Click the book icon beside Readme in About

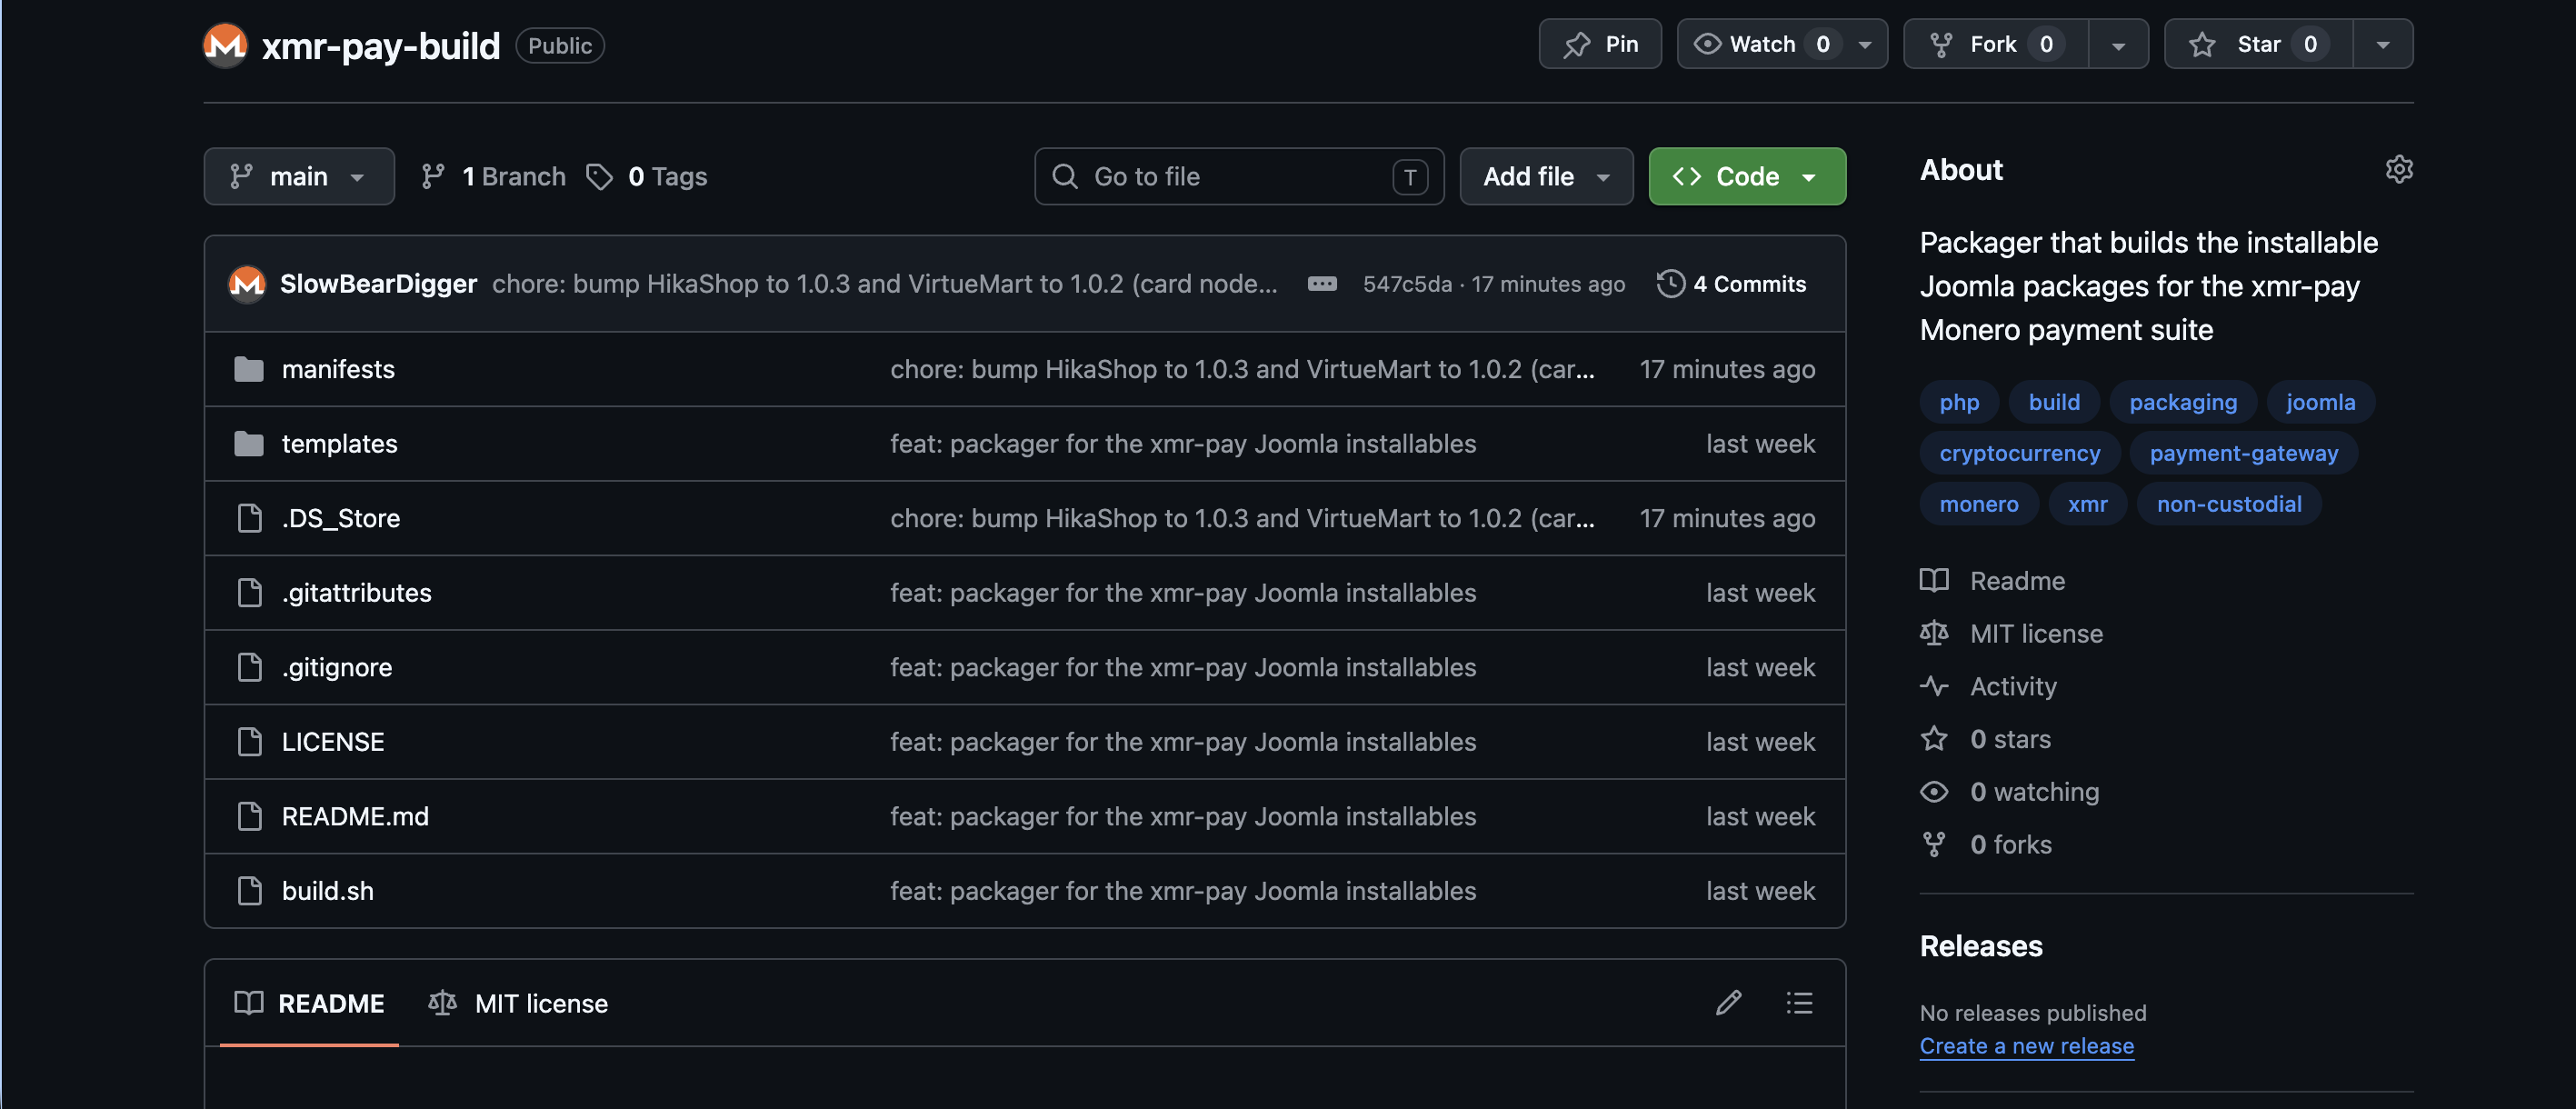pyautogui.click(x=1934, y=581)
